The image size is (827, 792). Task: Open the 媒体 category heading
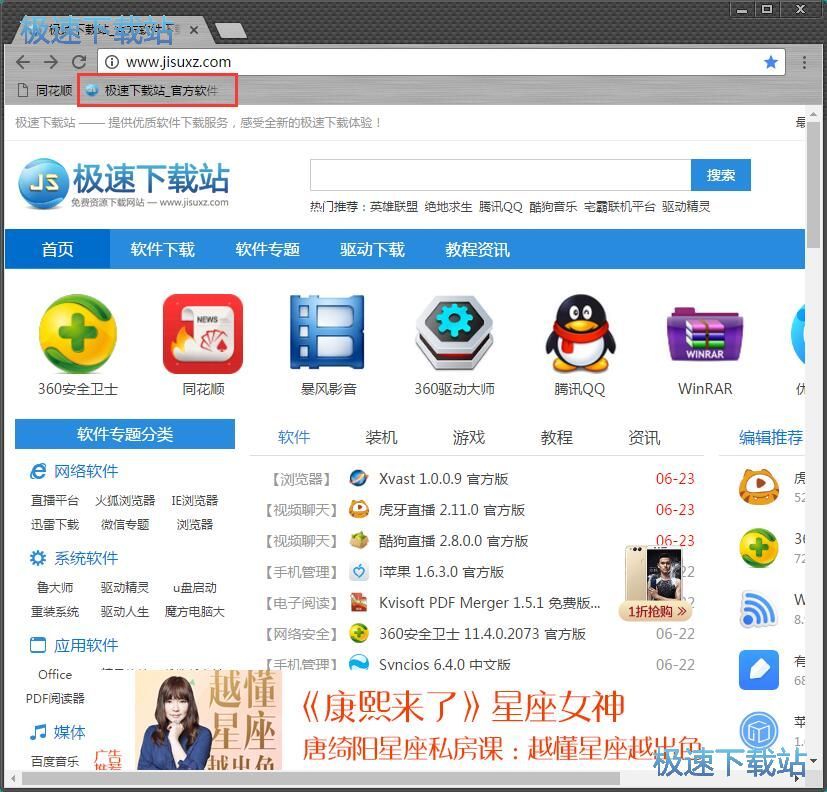point(69,732)
